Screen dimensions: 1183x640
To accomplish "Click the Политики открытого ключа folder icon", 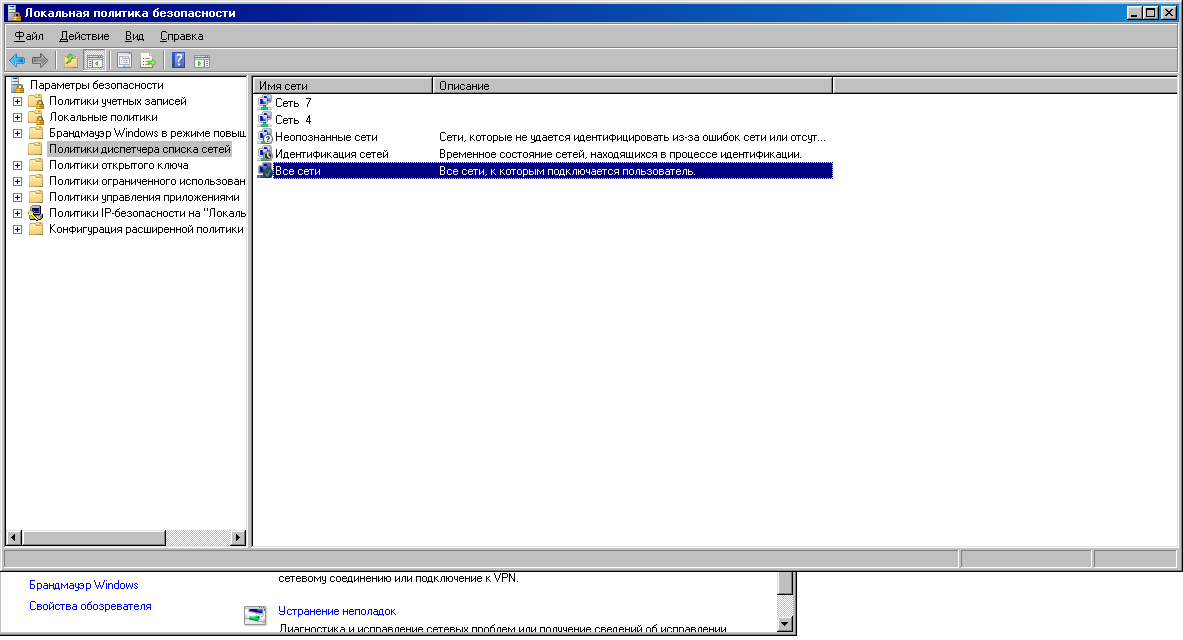I will (x=35, y=165).
